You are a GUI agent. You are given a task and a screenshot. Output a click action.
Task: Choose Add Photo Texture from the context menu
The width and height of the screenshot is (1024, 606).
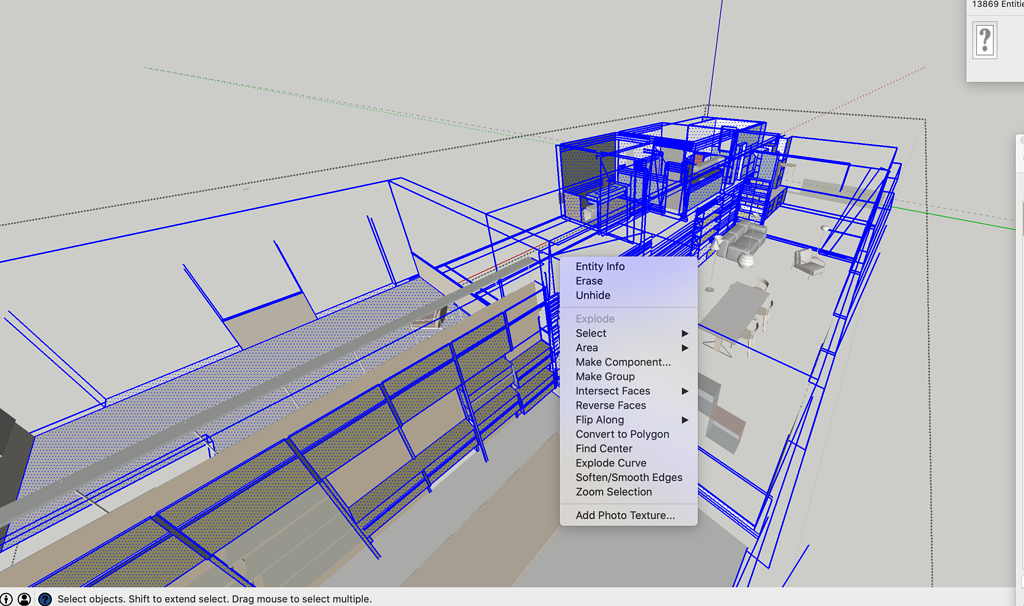tap(622, 514)
